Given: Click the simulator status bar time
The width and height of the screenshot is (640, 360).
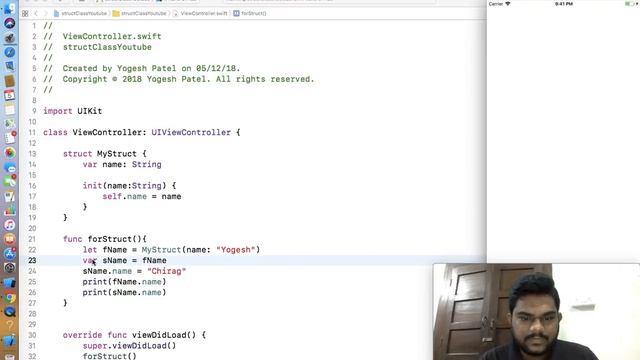Looking at the screenshot, I should point(564,4).
